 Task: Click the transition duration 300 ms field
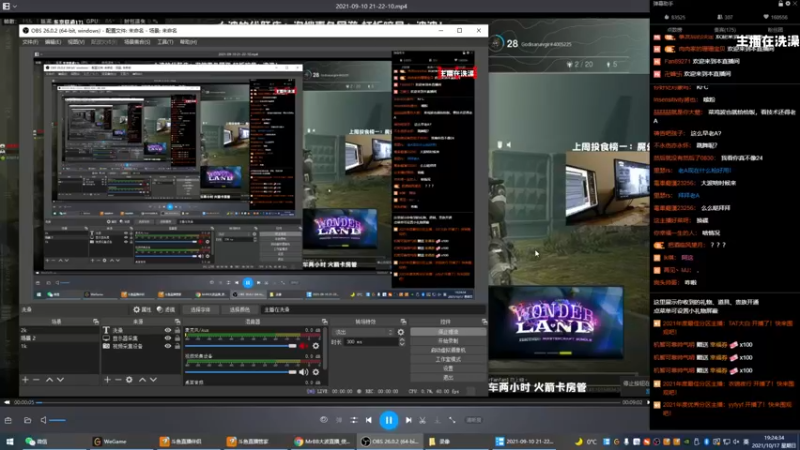click(370, 342)
